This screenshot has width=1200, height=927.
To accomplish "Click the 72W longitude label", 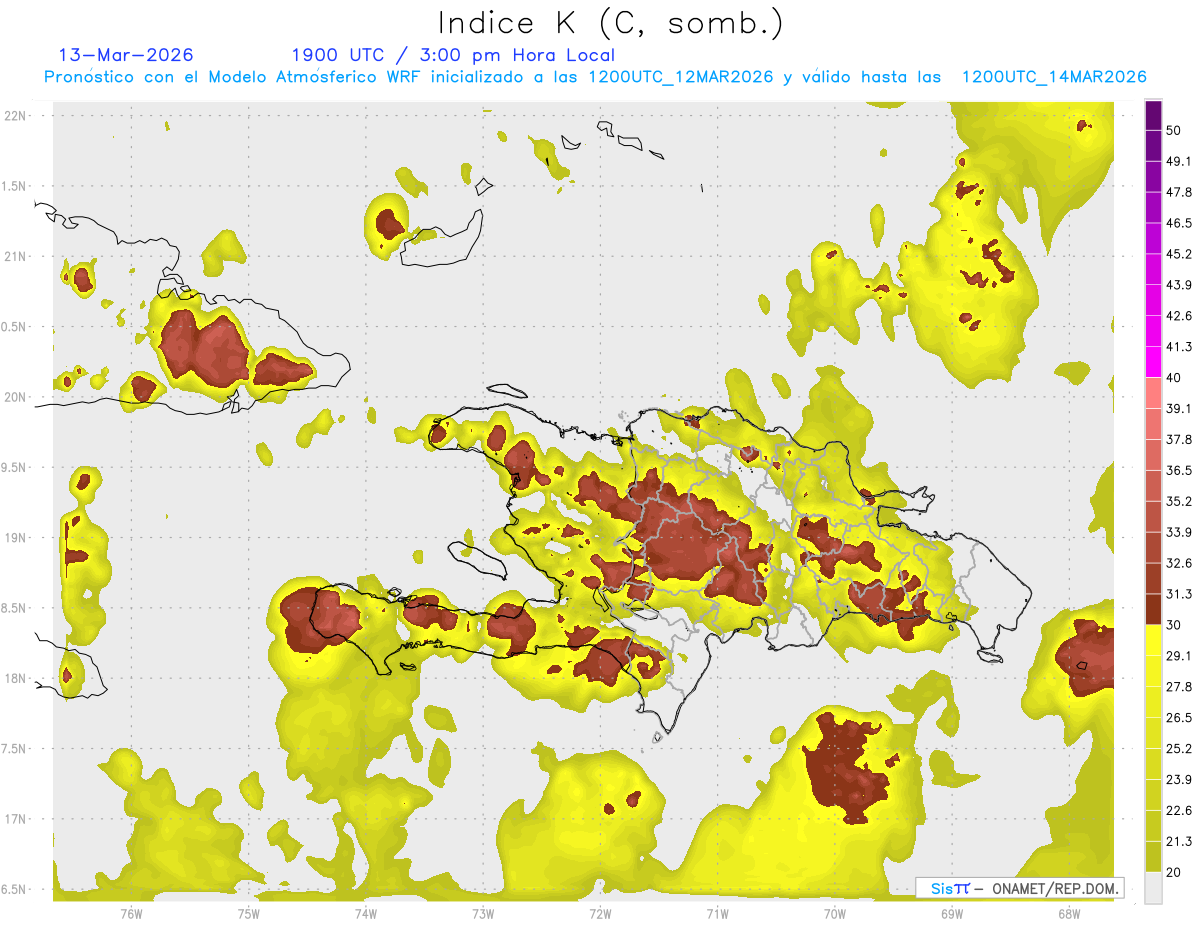I will [600, 913].
